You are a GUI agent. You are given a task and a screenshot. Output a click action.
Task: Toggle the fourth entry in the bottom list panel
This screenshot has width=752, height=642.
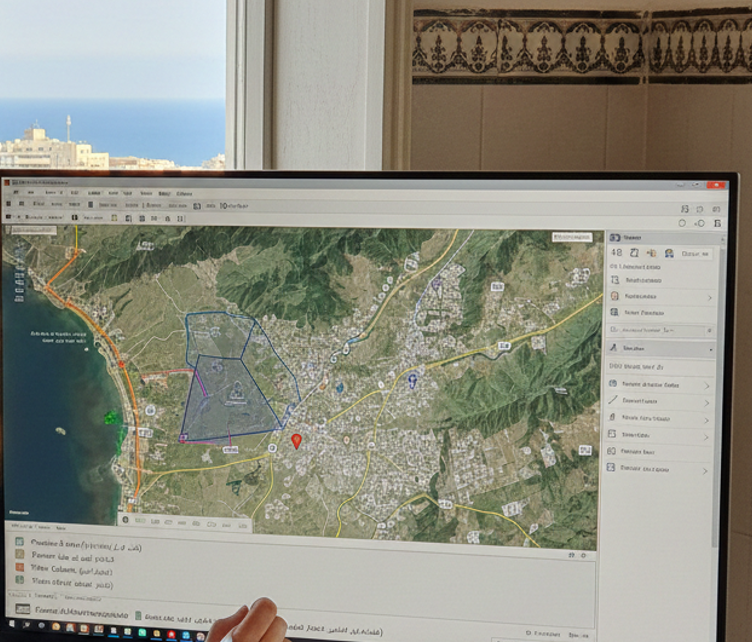[x=19, y=581]
